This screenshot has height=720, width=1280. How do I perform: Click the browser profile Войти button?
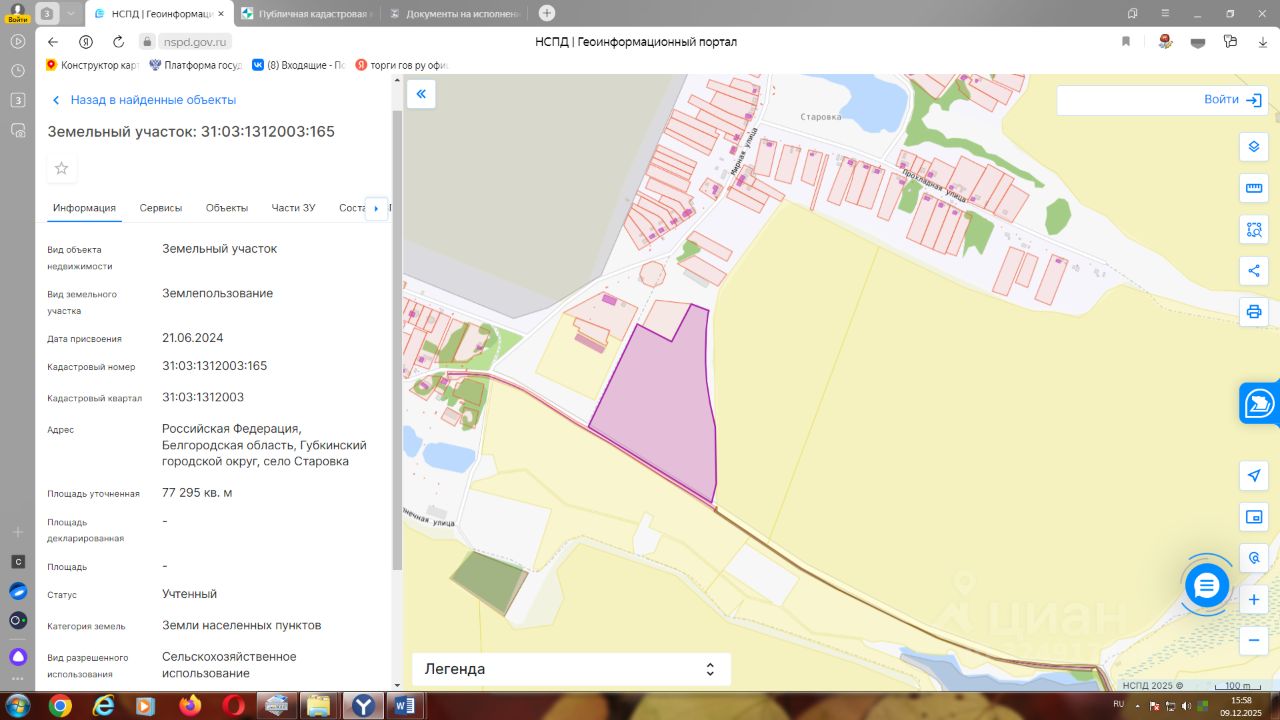[x=17, y=13]
